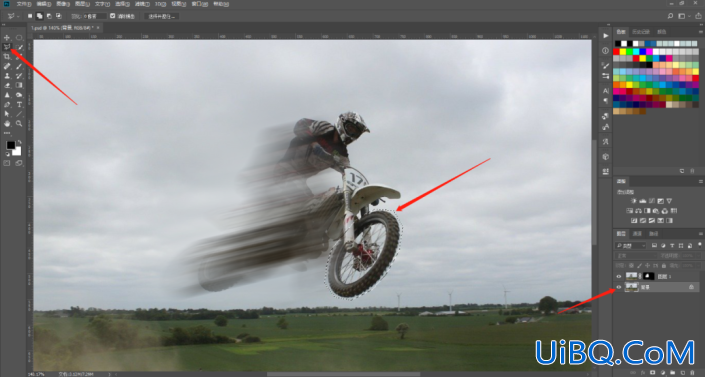Toggle the anti-alias checkbox in options bar

coord(112,16)
